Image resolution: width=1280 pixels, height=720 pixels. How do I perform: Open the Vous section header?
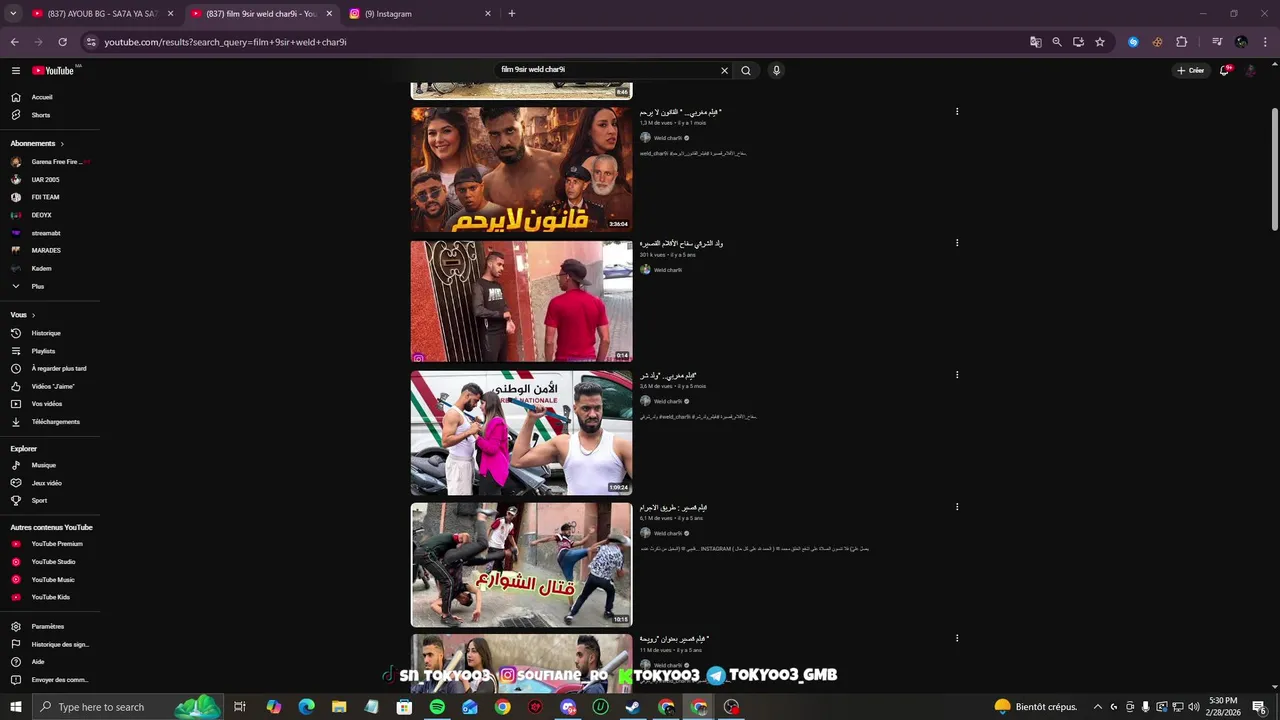click(x=23, y=315)
